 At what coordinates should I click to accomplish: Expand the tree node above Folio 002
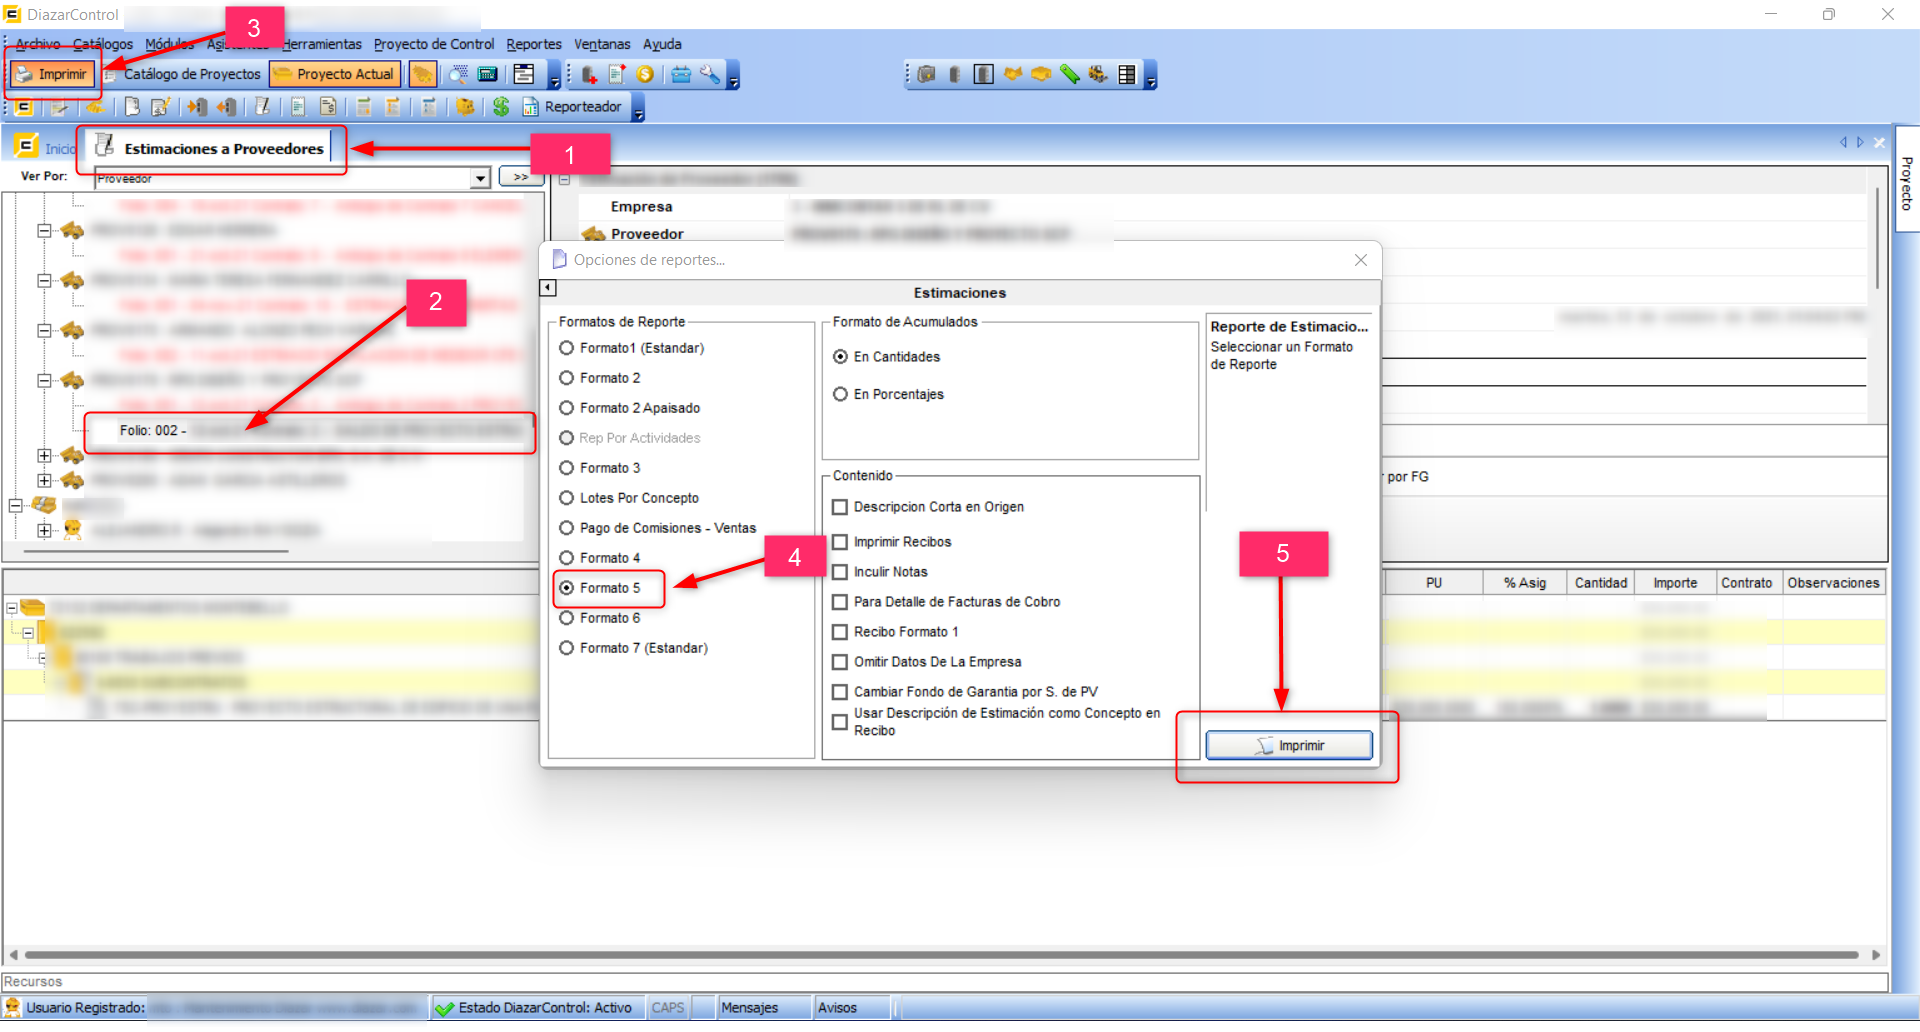[x=44, y=380]
